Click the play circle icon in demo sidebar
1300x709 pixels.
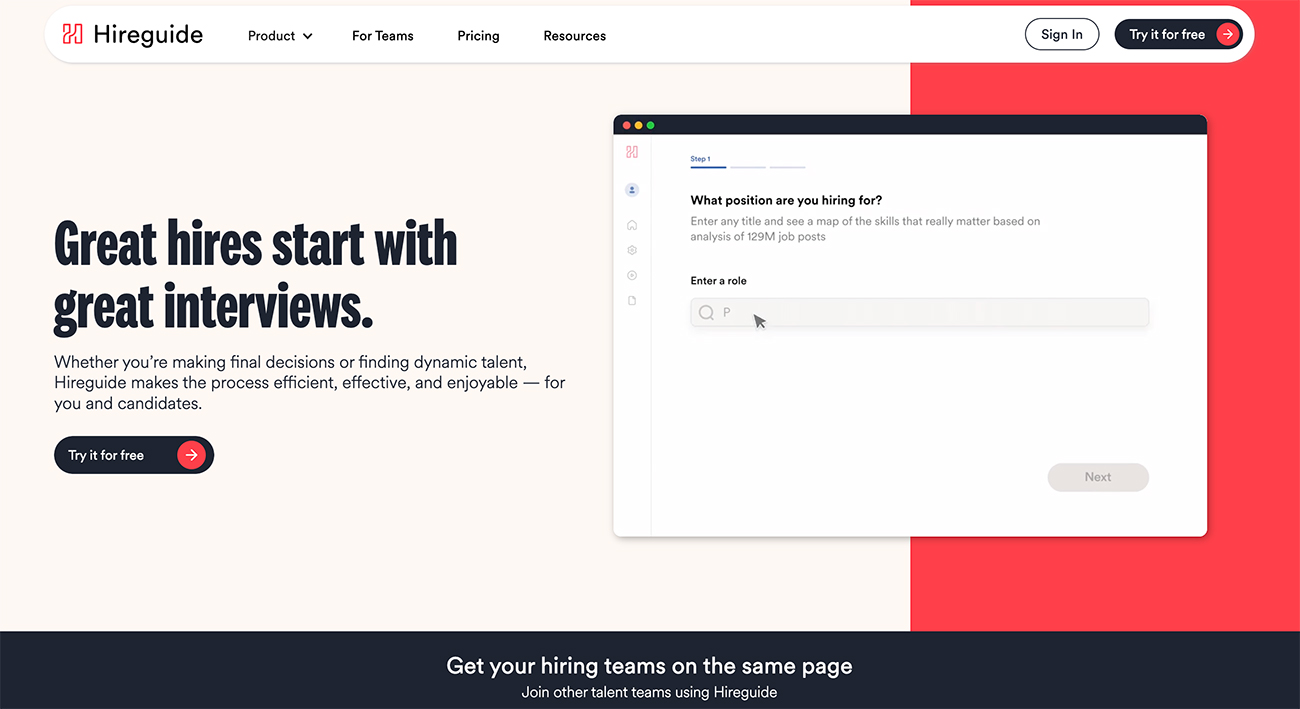pos(632,275)
